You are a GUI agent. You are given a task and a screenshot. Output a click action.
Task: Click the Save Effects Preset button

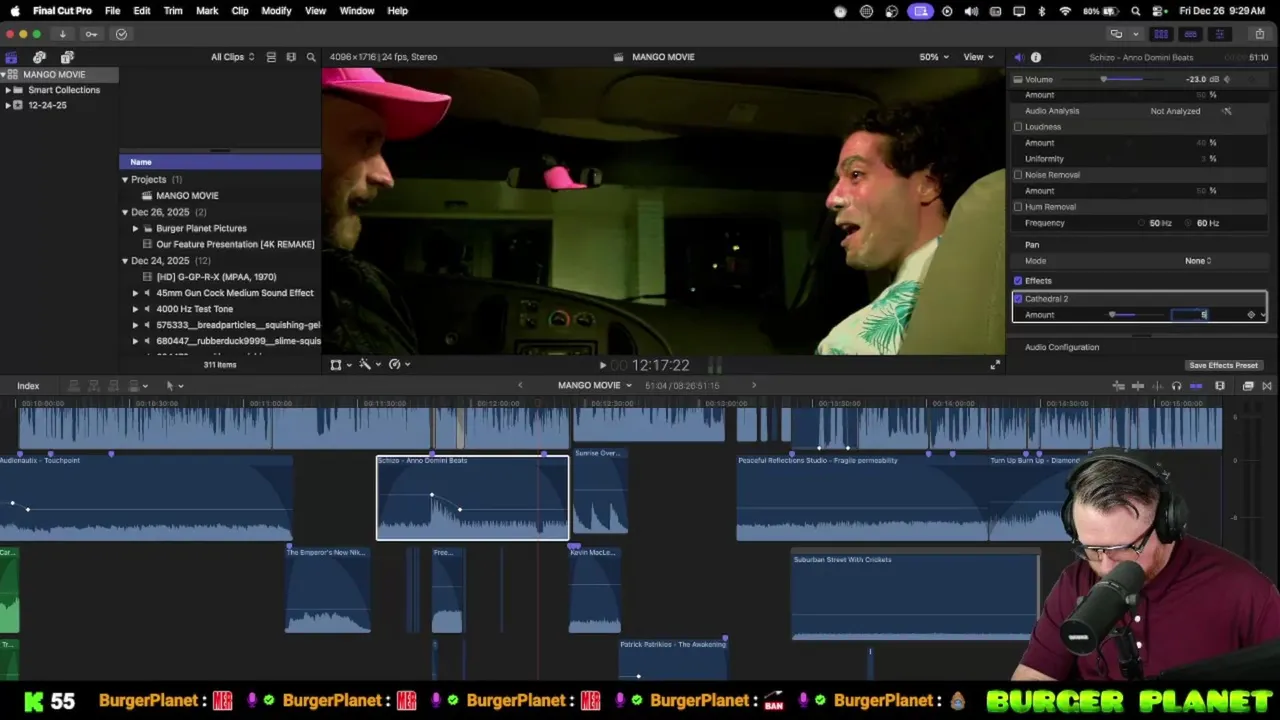coord(1223,365)
